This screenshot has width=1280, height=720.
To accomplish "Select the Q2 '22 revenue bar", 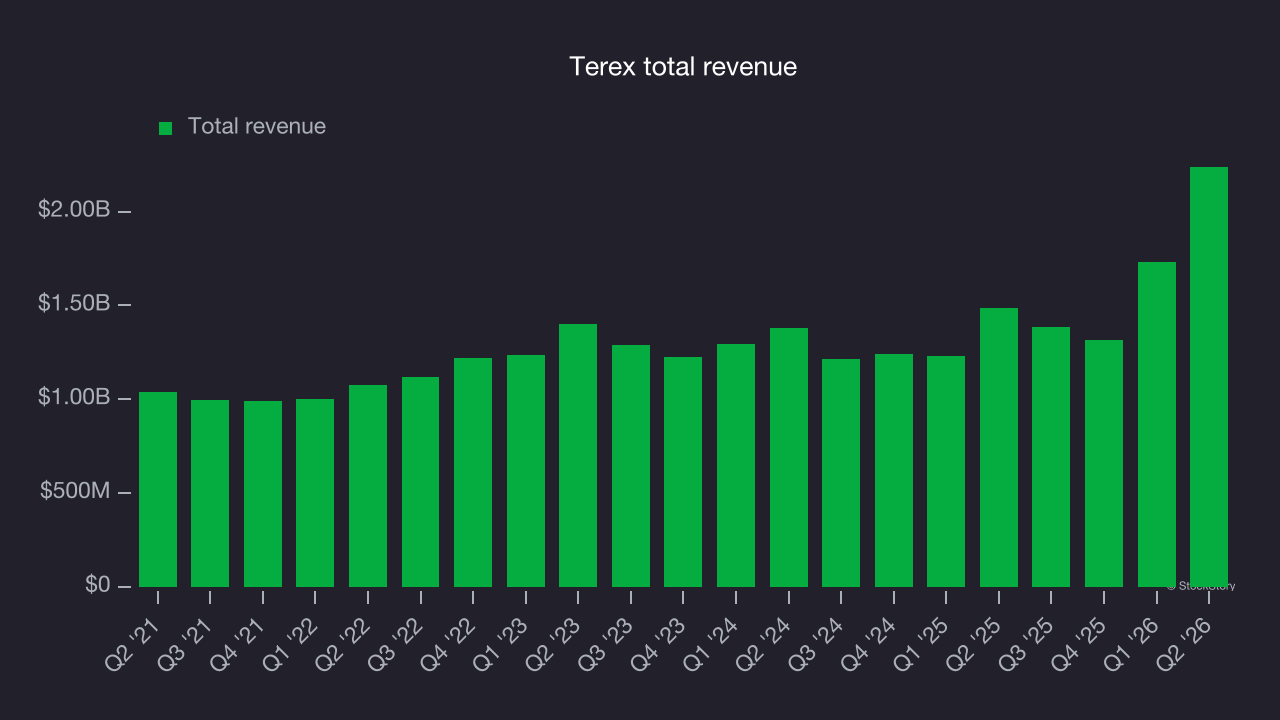I will 368,486.
